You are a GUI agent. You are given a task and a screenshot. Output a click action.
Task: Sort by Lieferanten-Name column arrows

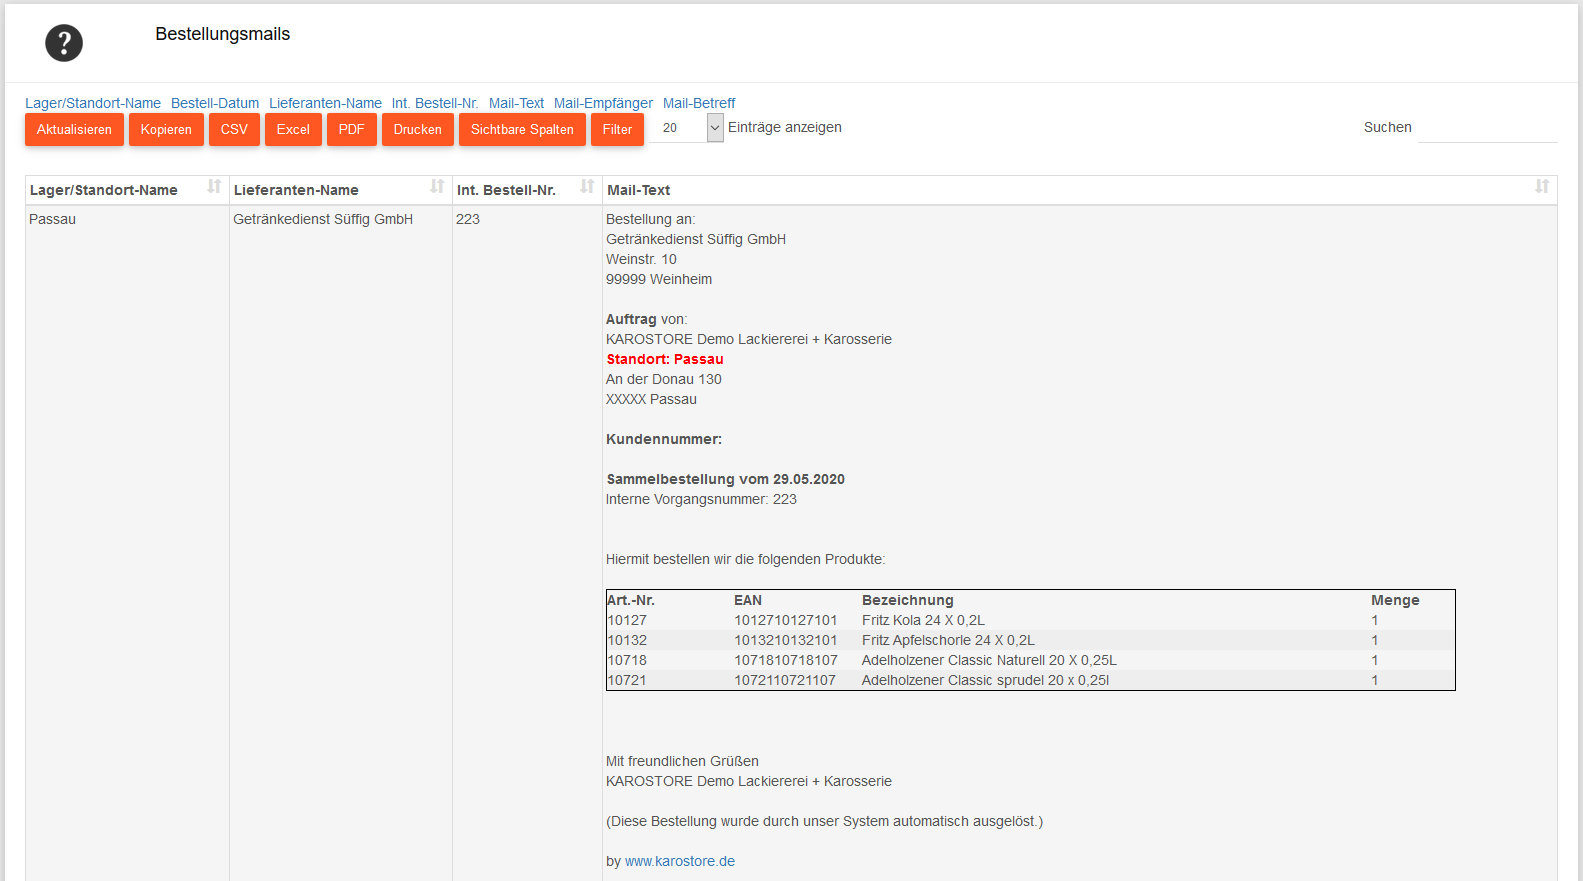click(437, 187)
